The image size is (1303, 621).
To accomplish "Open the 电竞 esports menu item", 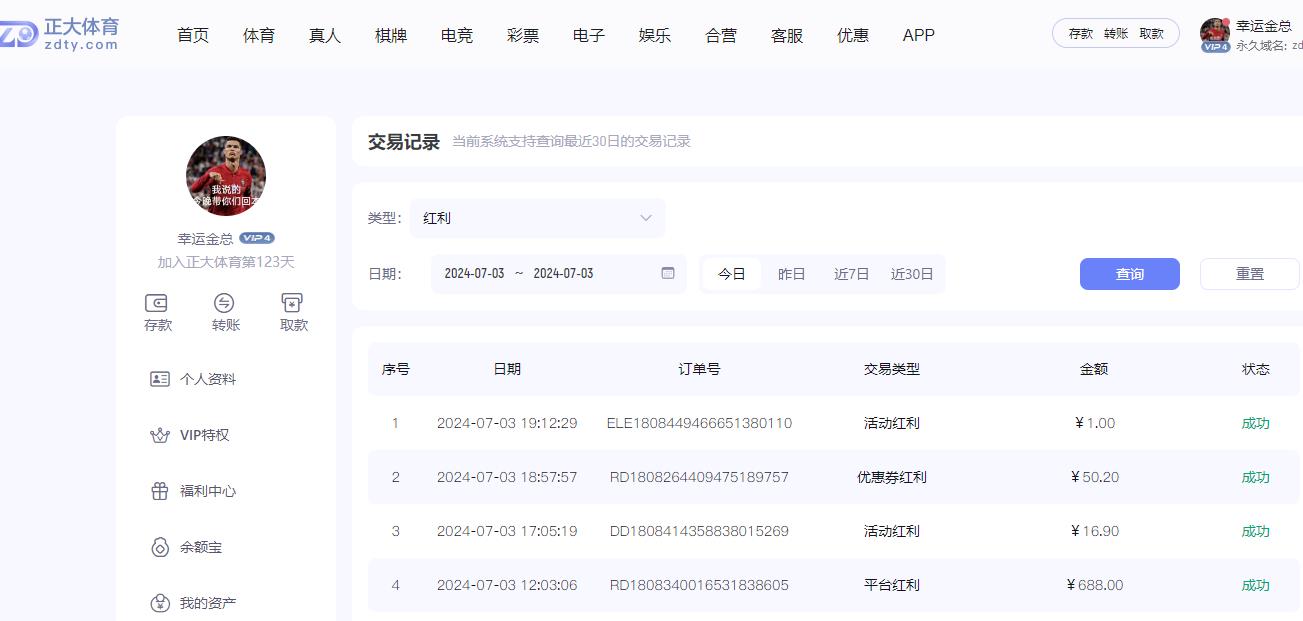I will (x=455, y=35).
